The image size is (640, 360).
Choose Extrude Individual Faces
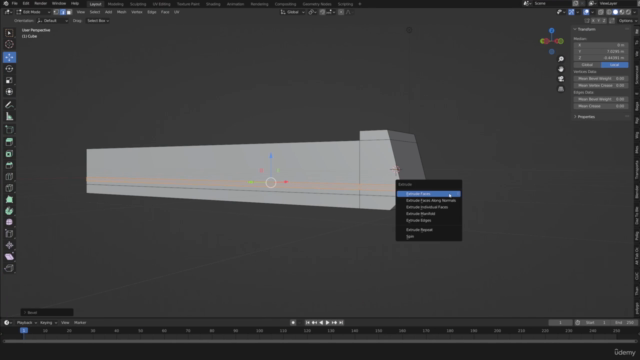click(429, 207)
